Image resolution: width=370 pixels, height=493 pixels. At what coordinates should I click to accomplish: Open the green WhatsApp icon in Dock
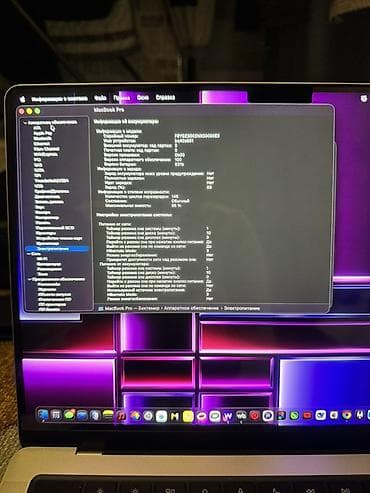tap(294, 415)
